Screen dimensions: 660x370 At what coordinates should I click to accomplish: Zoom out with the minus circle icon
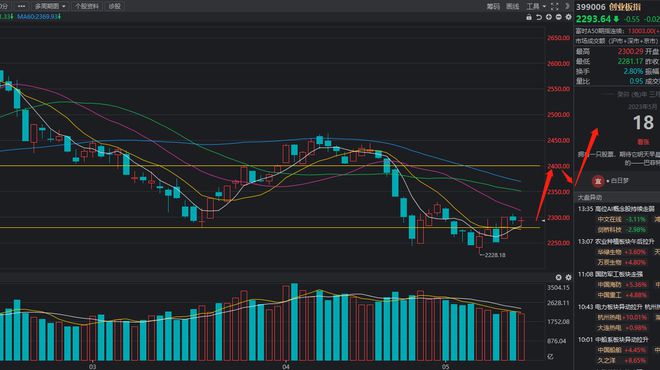[559, 17]
